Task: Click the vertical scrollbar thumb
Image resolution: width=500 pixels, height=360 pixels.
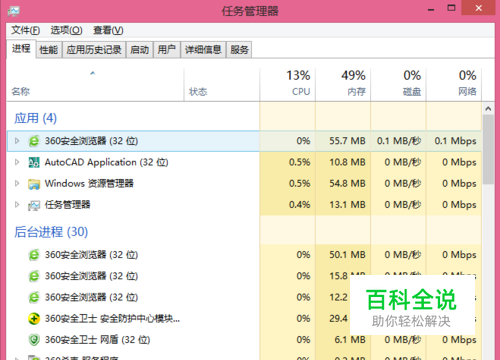Action: 488,149
